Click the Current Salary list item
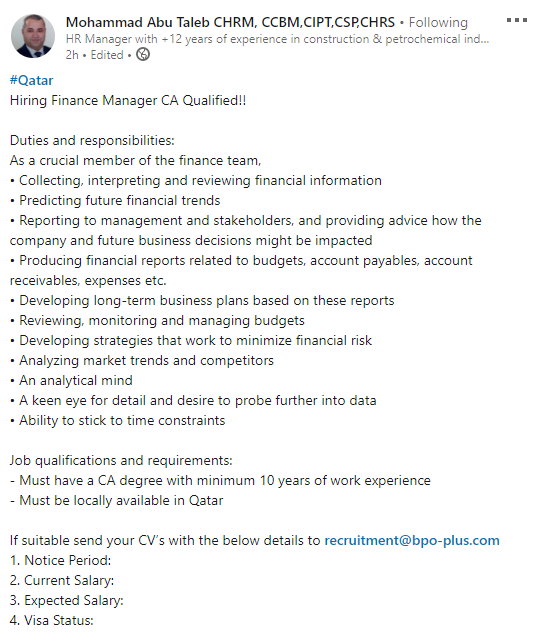 tap(62, 580)
